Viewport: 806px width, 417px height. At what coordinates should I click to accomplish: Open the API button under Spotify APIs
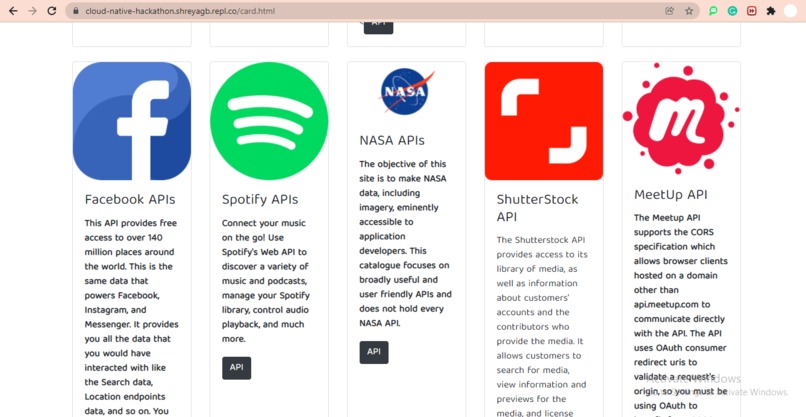pos(236,368)
